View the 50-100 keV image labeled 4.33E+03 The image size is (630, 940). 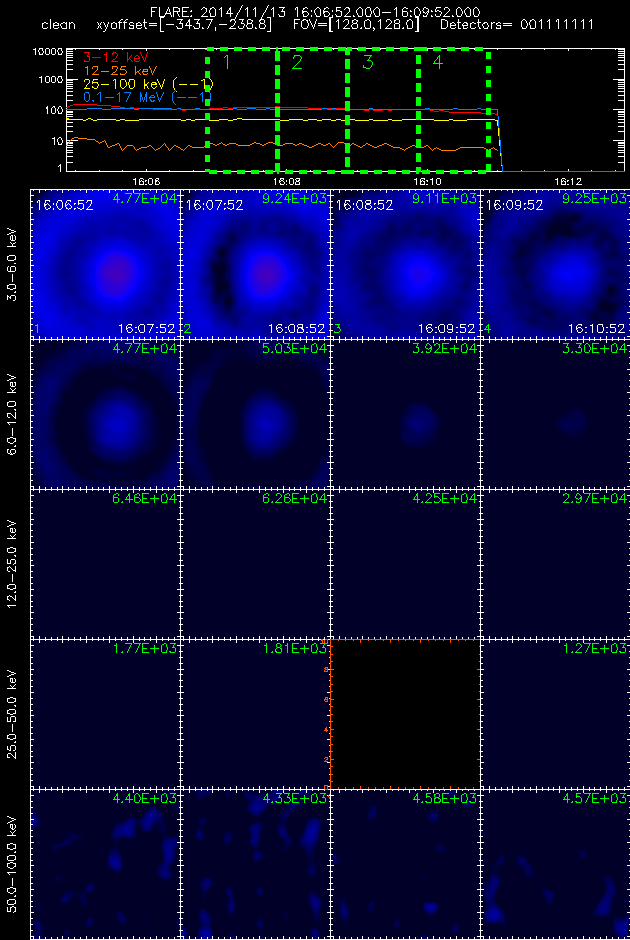point(255,864)
